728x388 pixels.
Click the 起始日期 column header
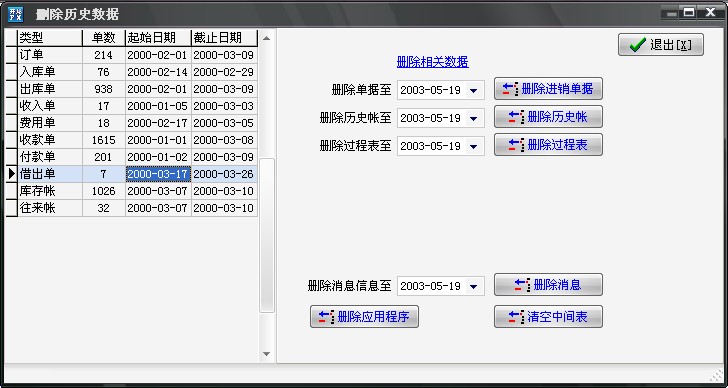(x=158, y=38)
